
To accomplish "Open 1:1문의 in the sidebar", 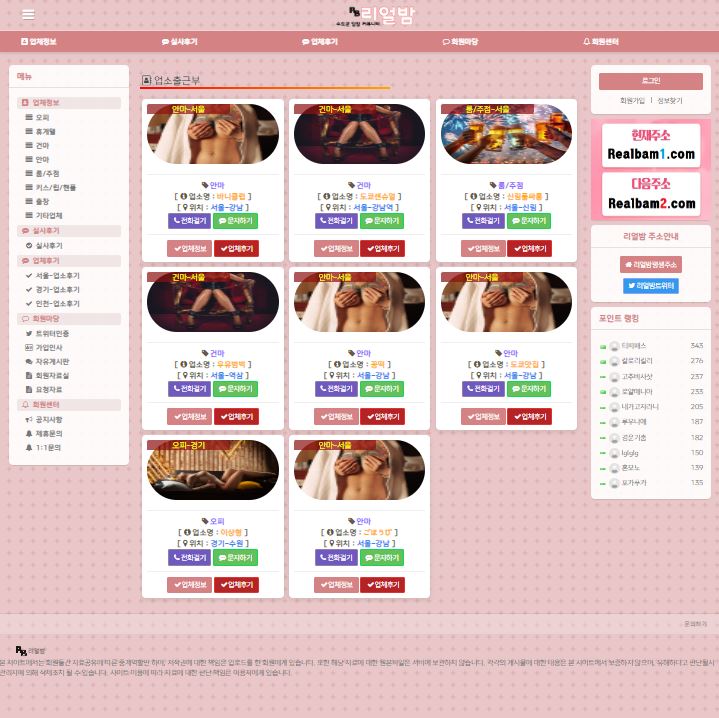I will [x=44, y=447].
